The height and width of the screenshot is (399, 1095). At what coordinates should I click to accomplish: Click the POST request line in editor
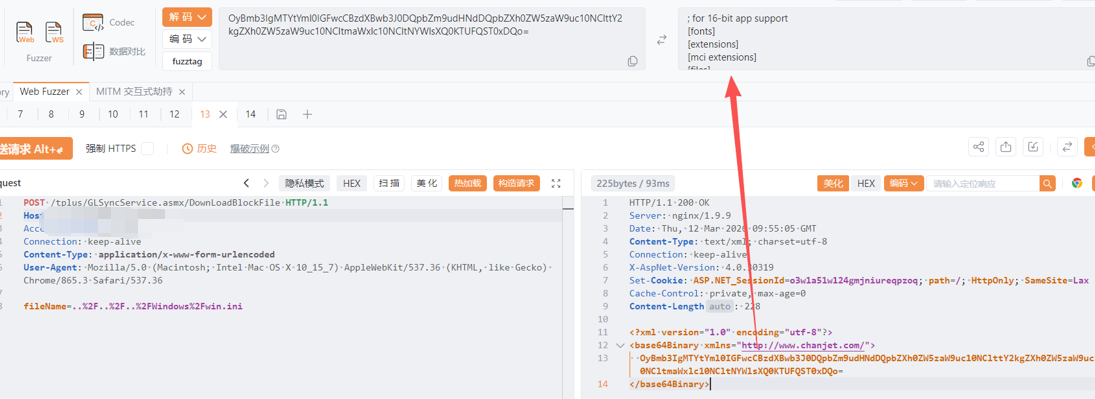(x=176, y=203)
